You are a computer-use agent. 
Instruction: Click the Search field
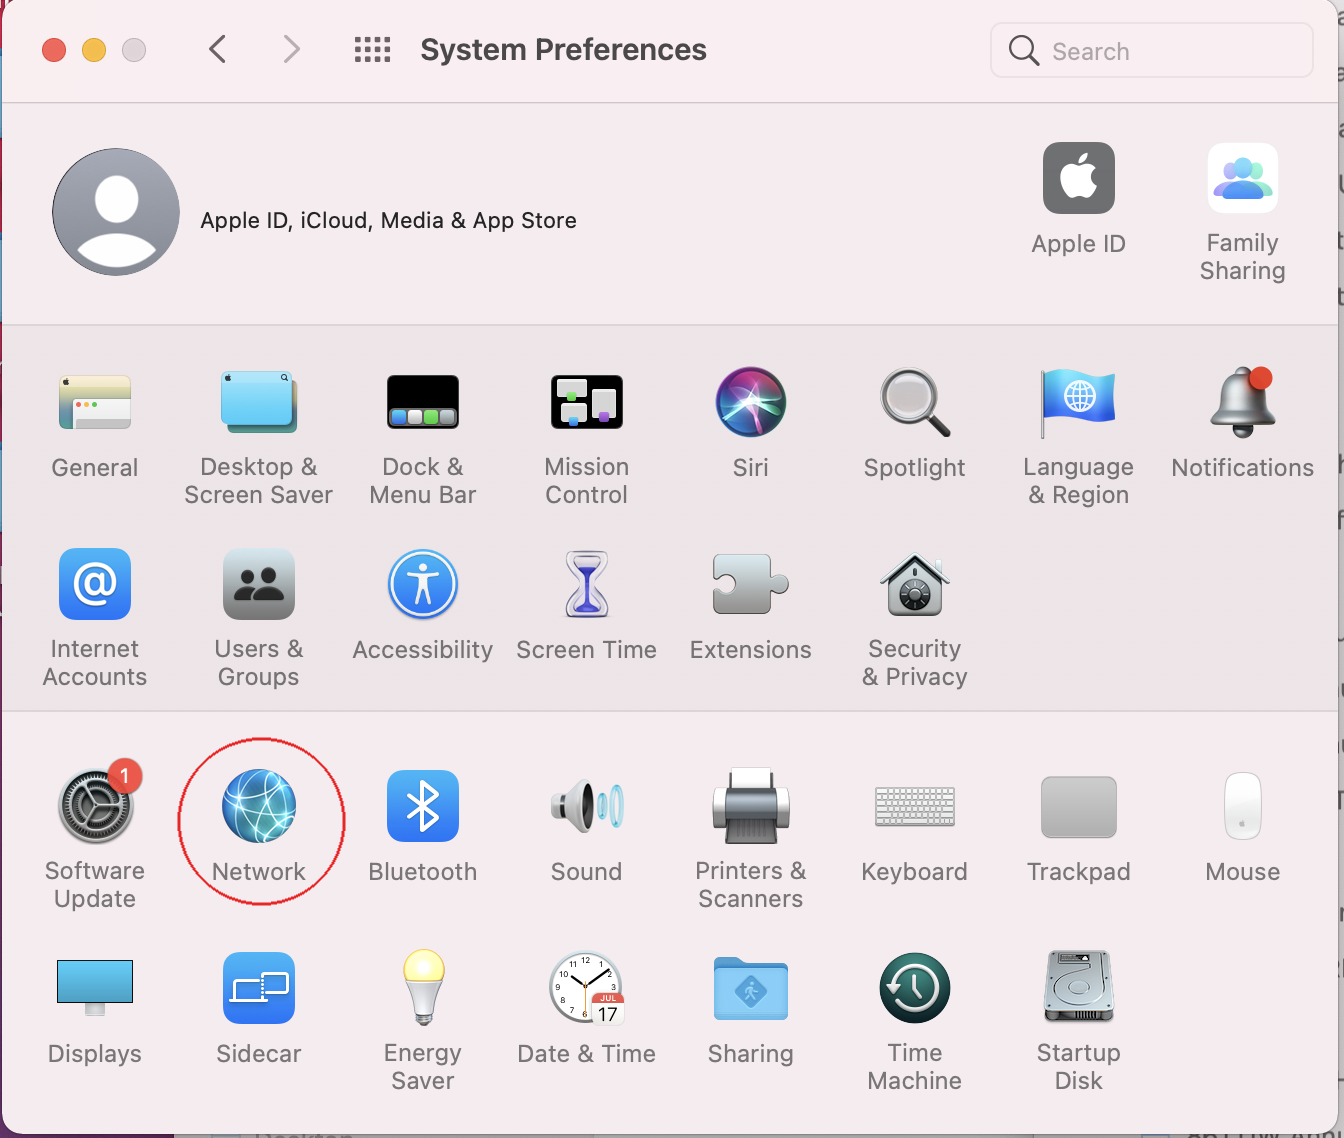pos(1152,50)
